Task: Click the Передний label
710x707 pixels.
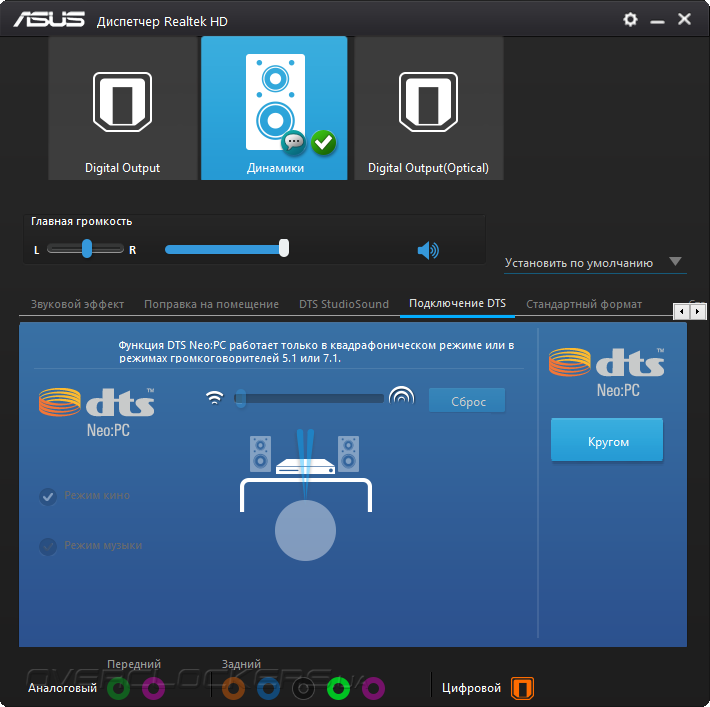Action: (134, 664)
